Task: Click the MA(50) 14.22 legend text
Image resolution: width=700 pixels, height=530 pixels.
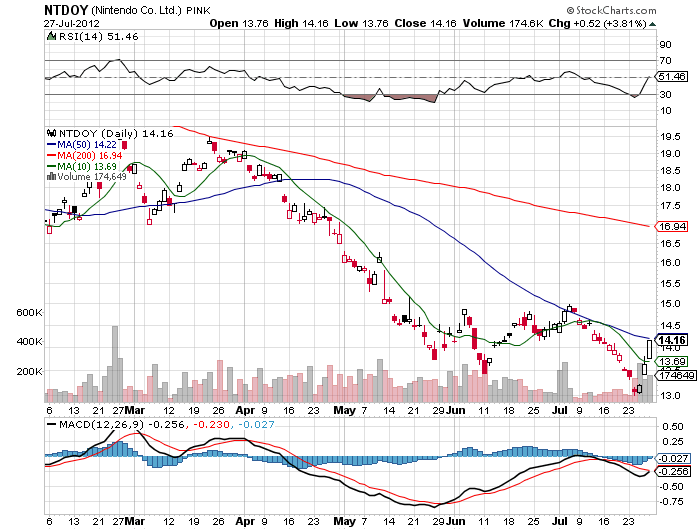Action: click(87, 145)
